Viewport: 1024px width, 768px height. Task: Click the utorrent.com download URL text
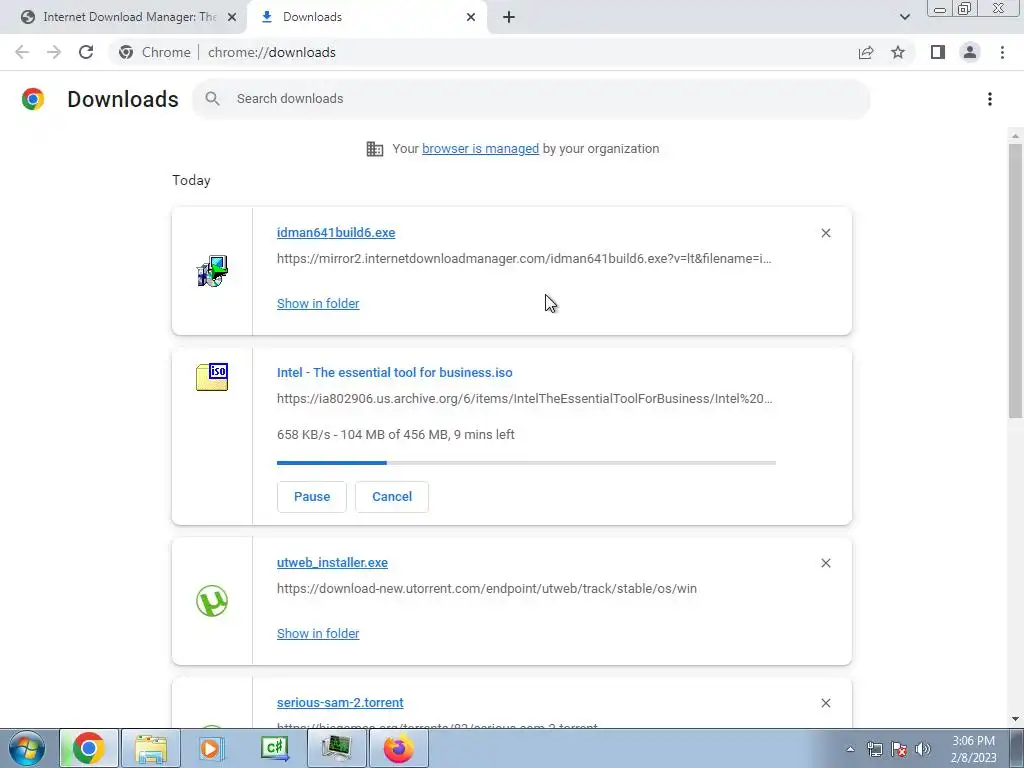tap(487, 589)
